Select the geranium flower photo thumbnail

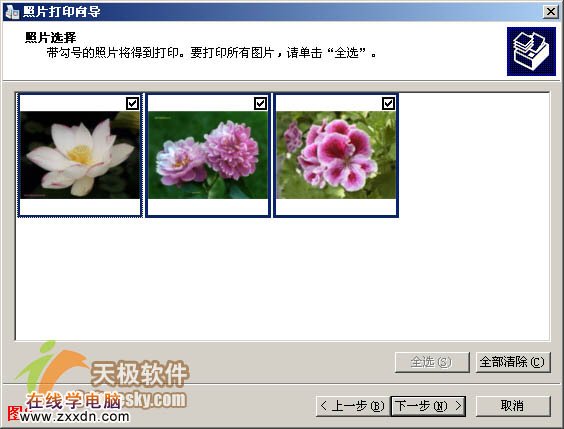336,155
